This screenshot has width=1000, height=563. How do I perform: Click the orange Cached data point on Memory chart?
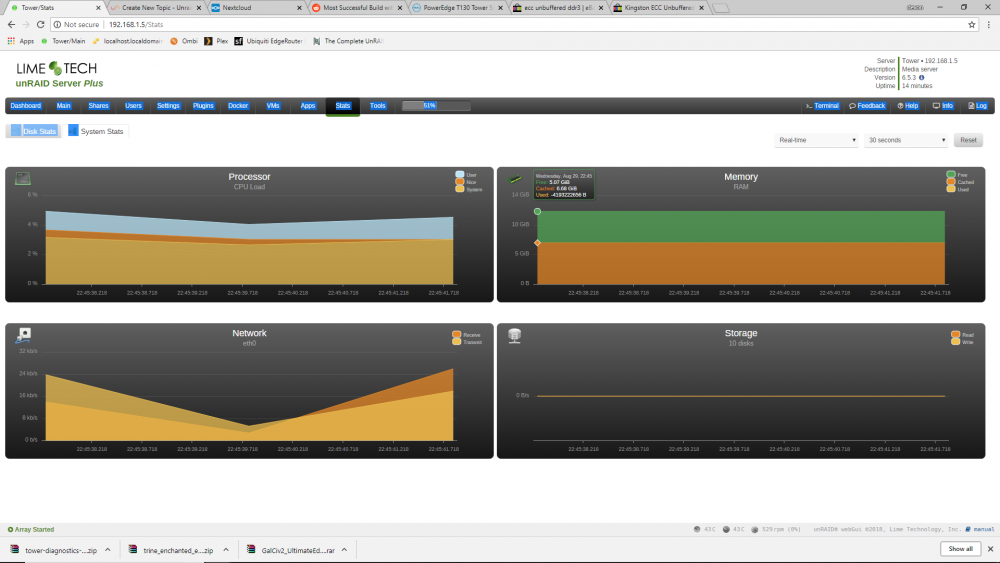pyautogui.click(x=538, y=243)
